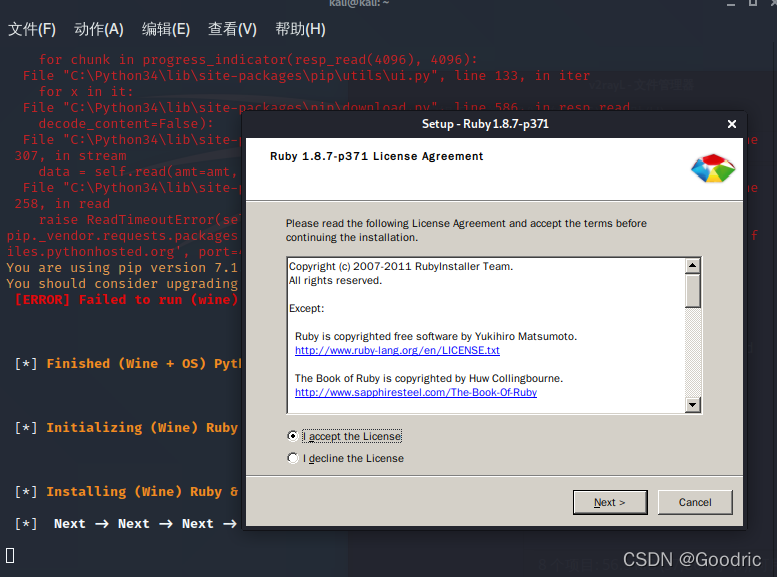Click license text scroll down arrow
Image resolution: width=777 pixels, height=577 pixels.
[x=693, y=404]
